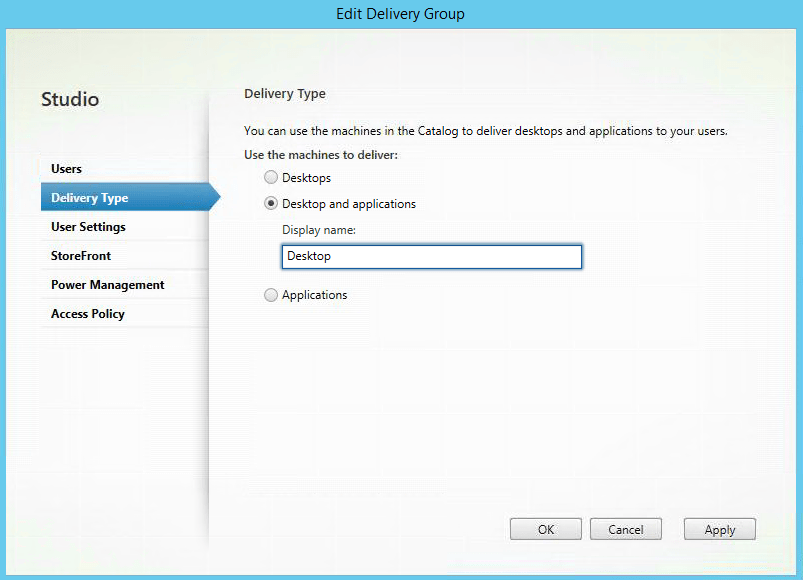The height and width of the screenshot is (580, 803).
Task: Choose Desktop and applications option
Action: tap(271, 204)
